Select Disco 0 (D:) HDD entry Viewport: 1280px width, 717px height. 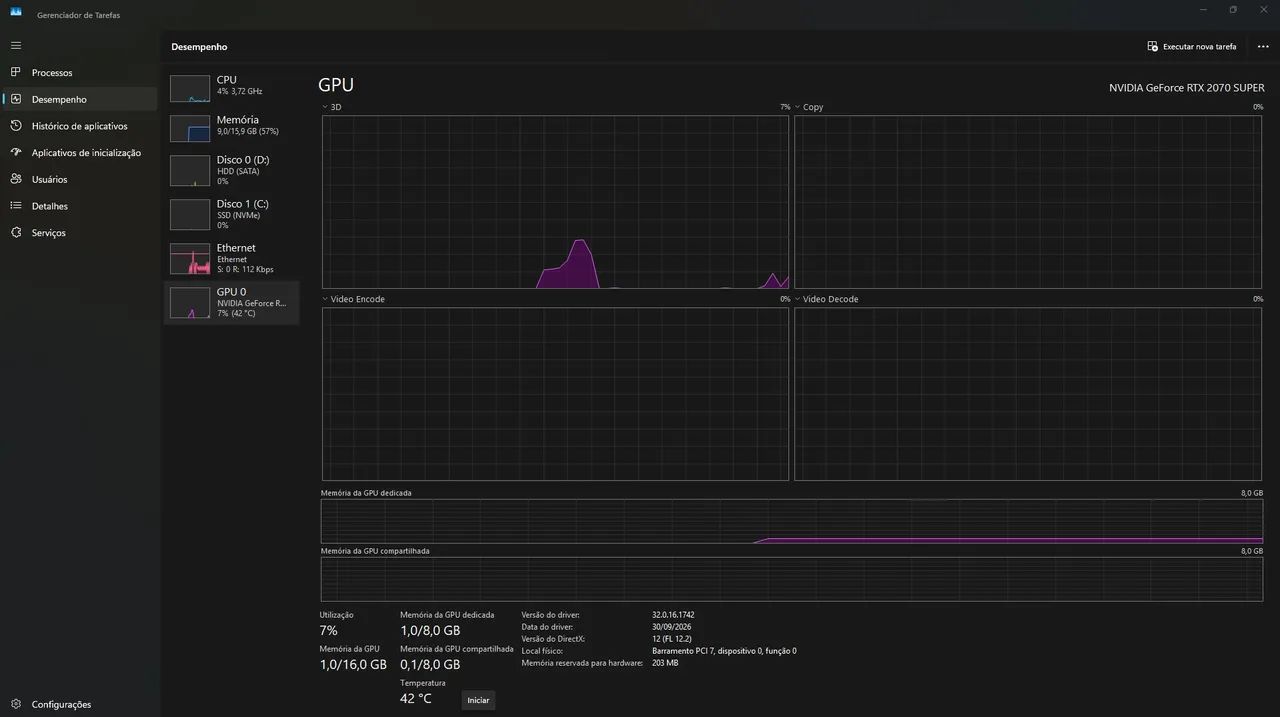[231, 170]
